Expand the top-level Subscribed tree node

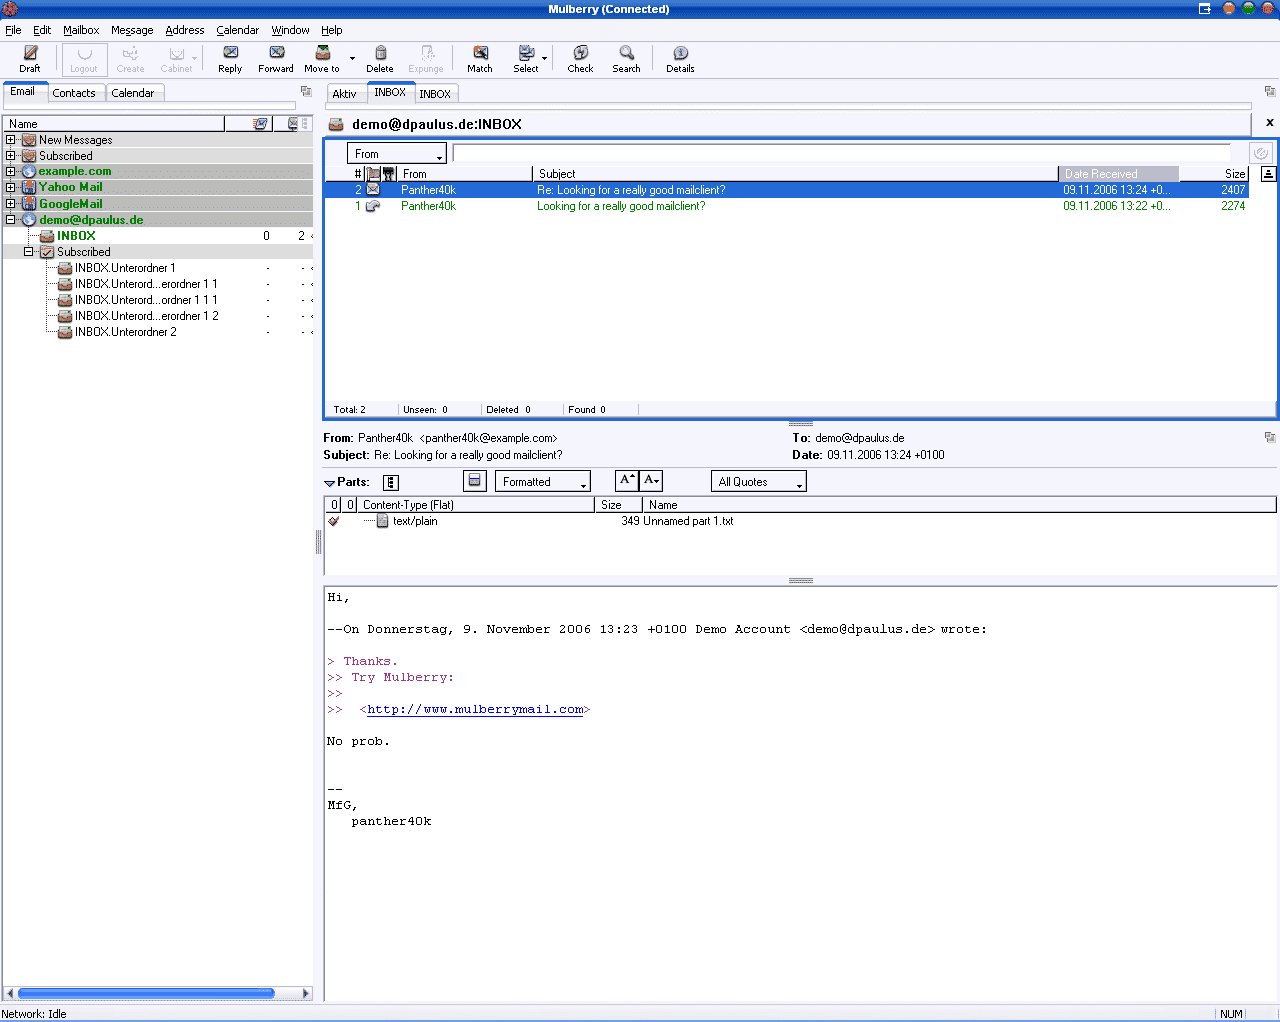(x=11, y=156)
